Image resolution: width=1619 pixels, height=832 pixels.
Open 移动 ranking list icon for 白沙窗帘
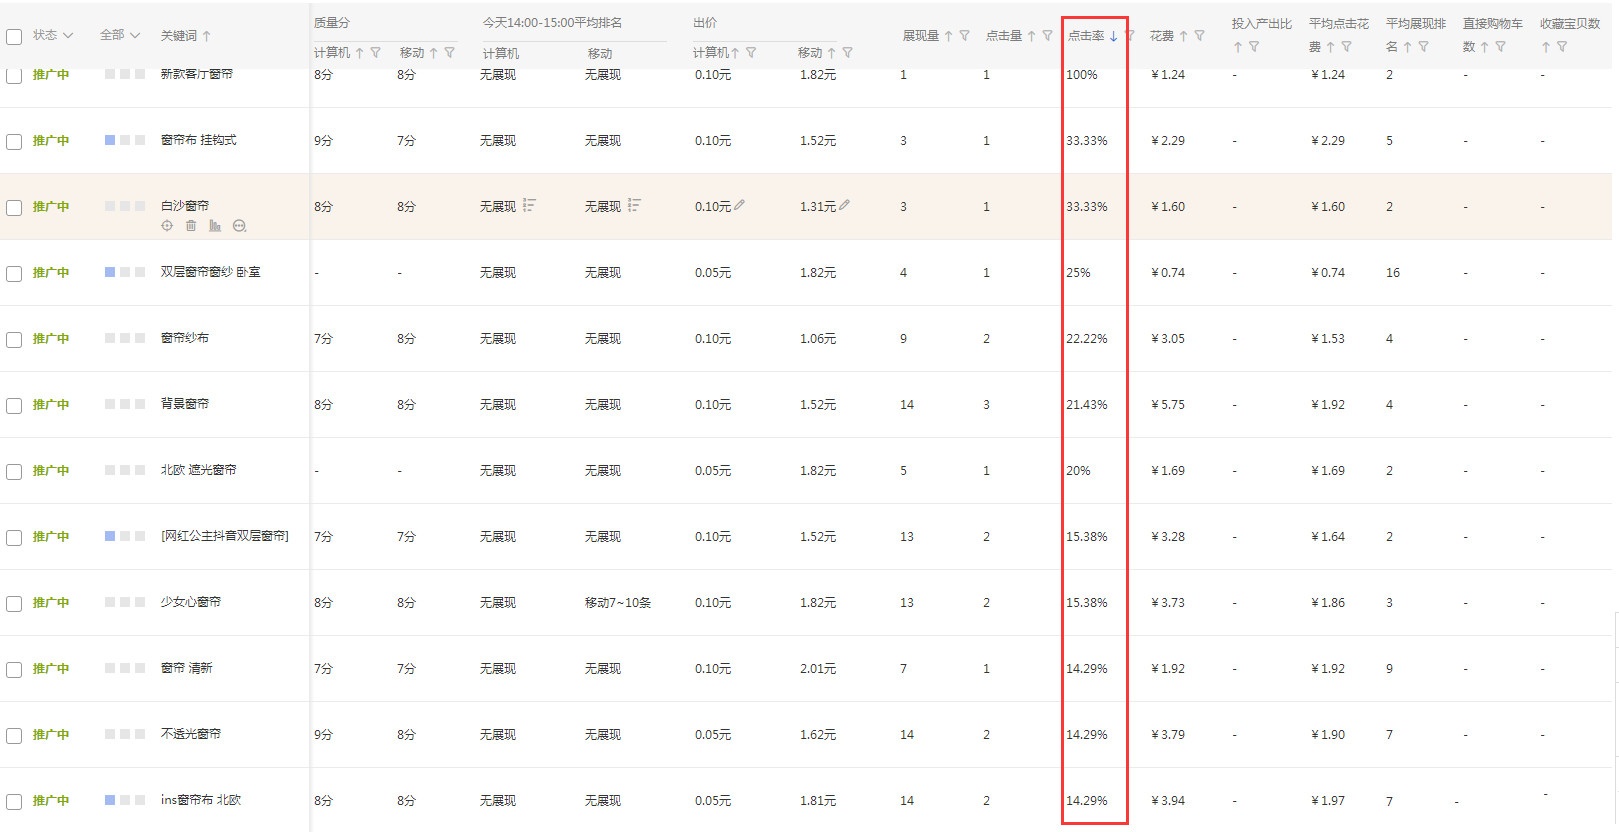pos(634,205)
